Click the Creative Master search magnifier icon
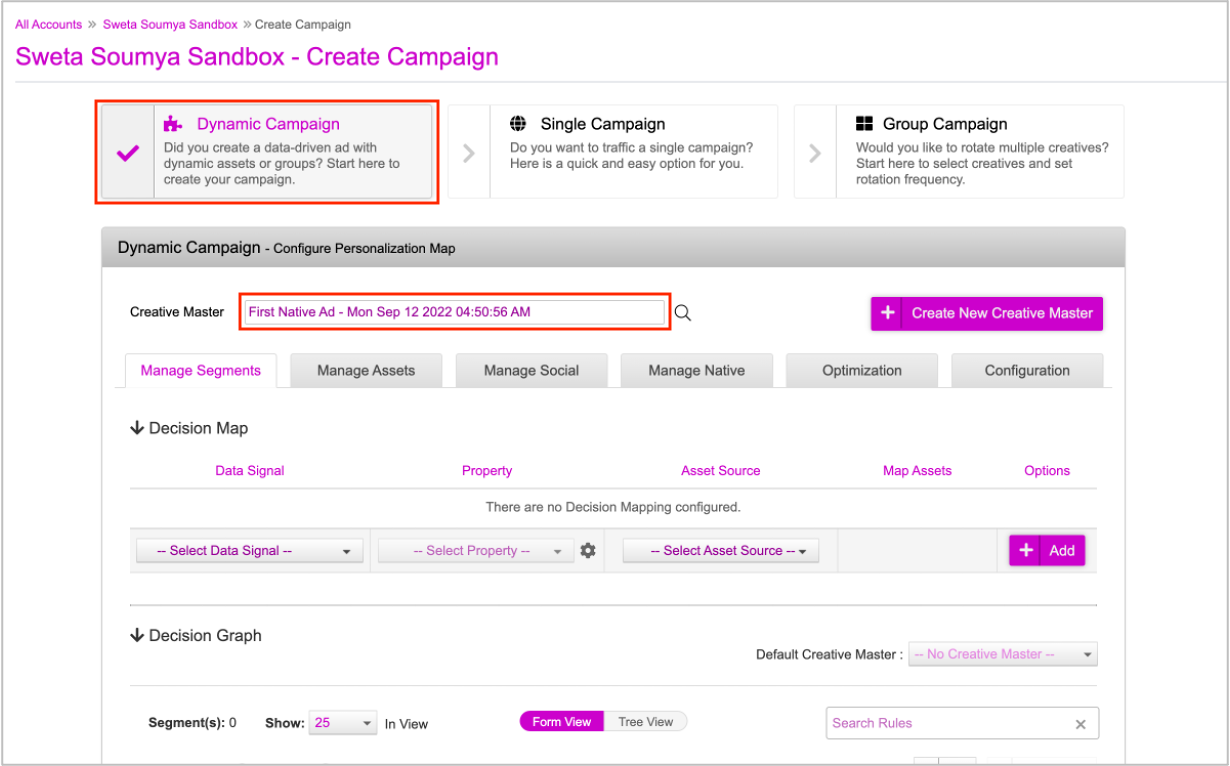 coord(683,313)
